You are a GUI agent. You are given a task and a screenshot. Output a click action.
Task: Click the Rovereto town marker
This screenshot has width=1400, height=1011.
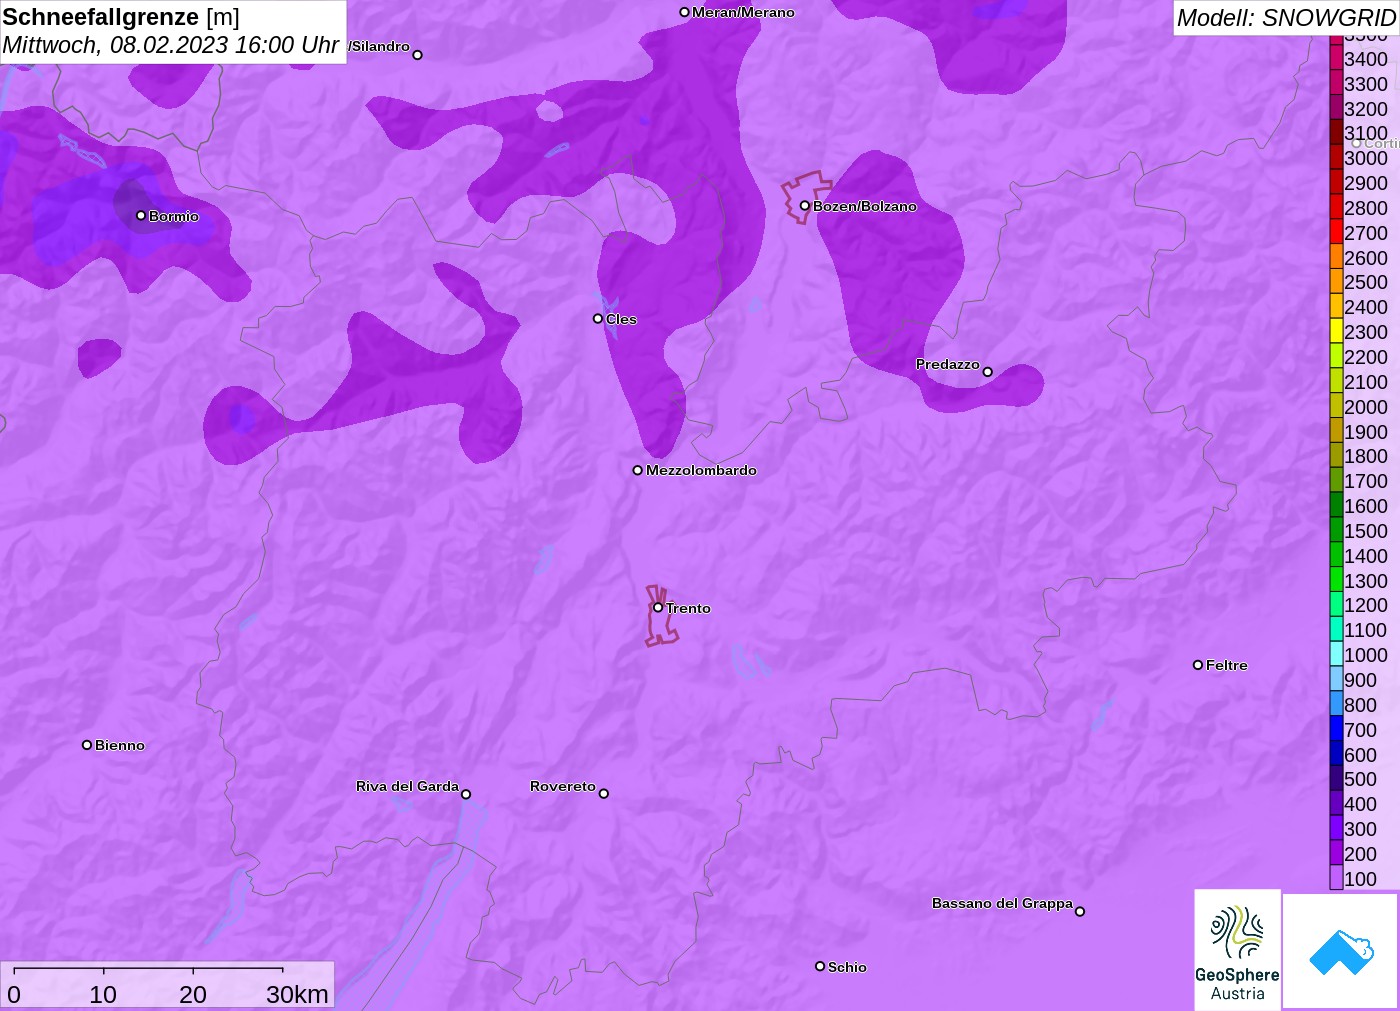tap(604, 794)
